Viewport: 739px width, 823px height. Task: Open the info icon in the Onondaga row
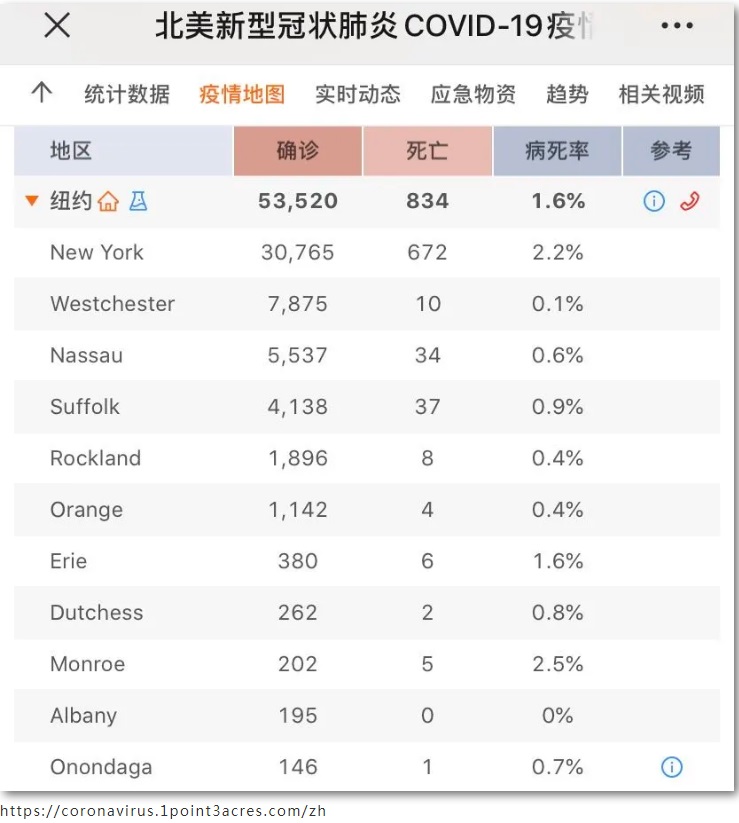(x=672, y=767)
